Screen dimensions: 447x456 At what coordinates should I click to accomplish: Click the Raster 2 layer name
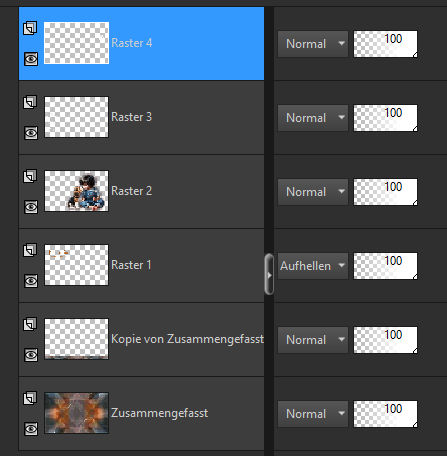(132, 191)
